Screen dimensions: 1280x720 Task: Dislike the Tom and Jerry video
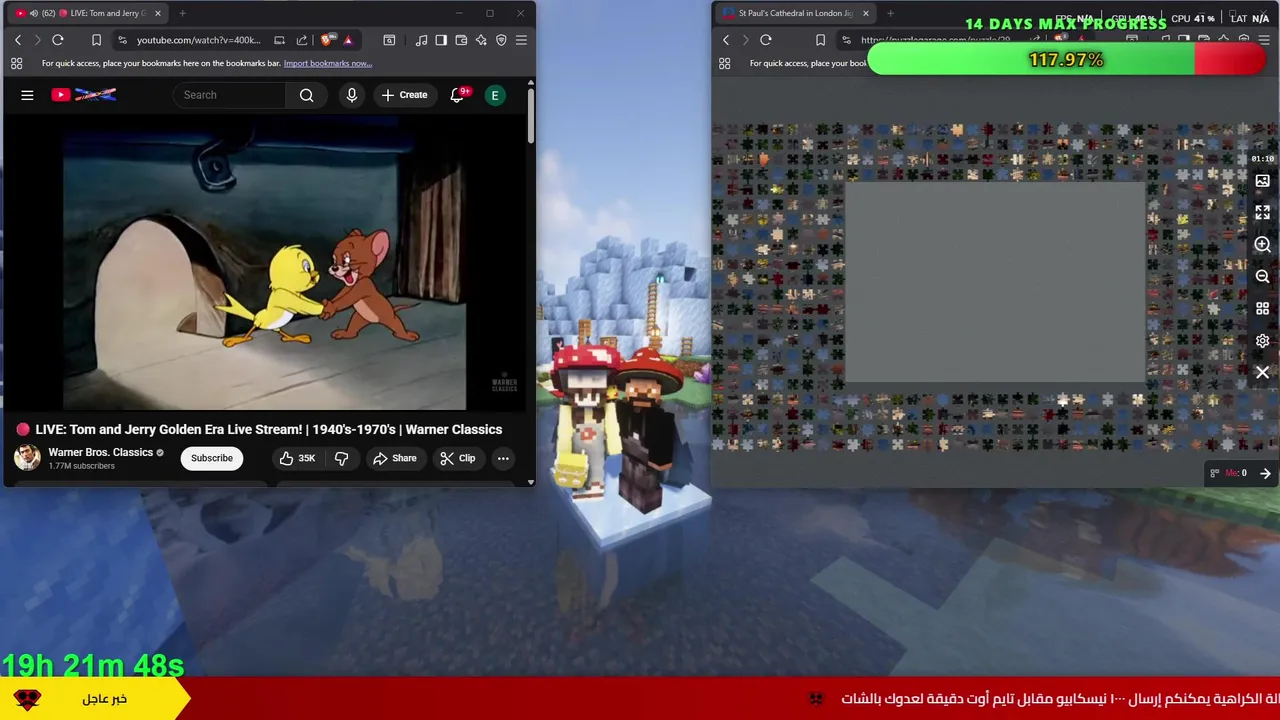point(341,458)
